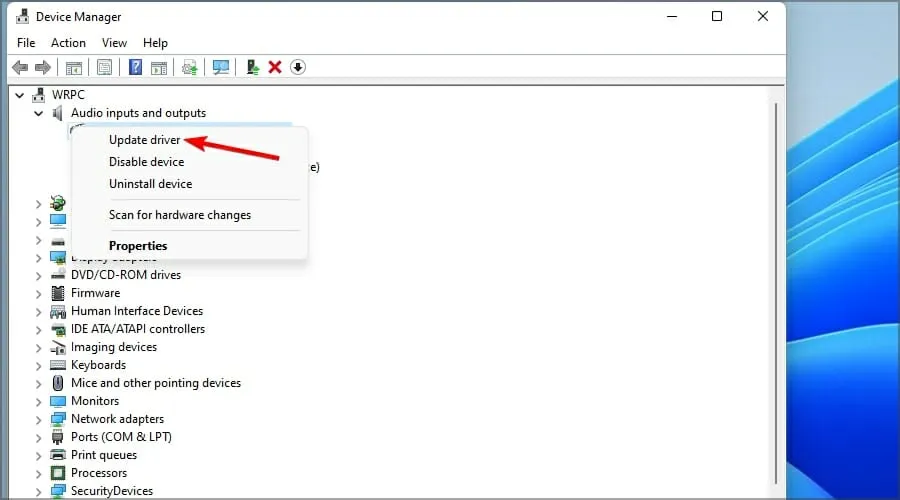Open the Action menu
Viewport: 900px width, 500px height.
pyautogui.click(x=68, y=43)
